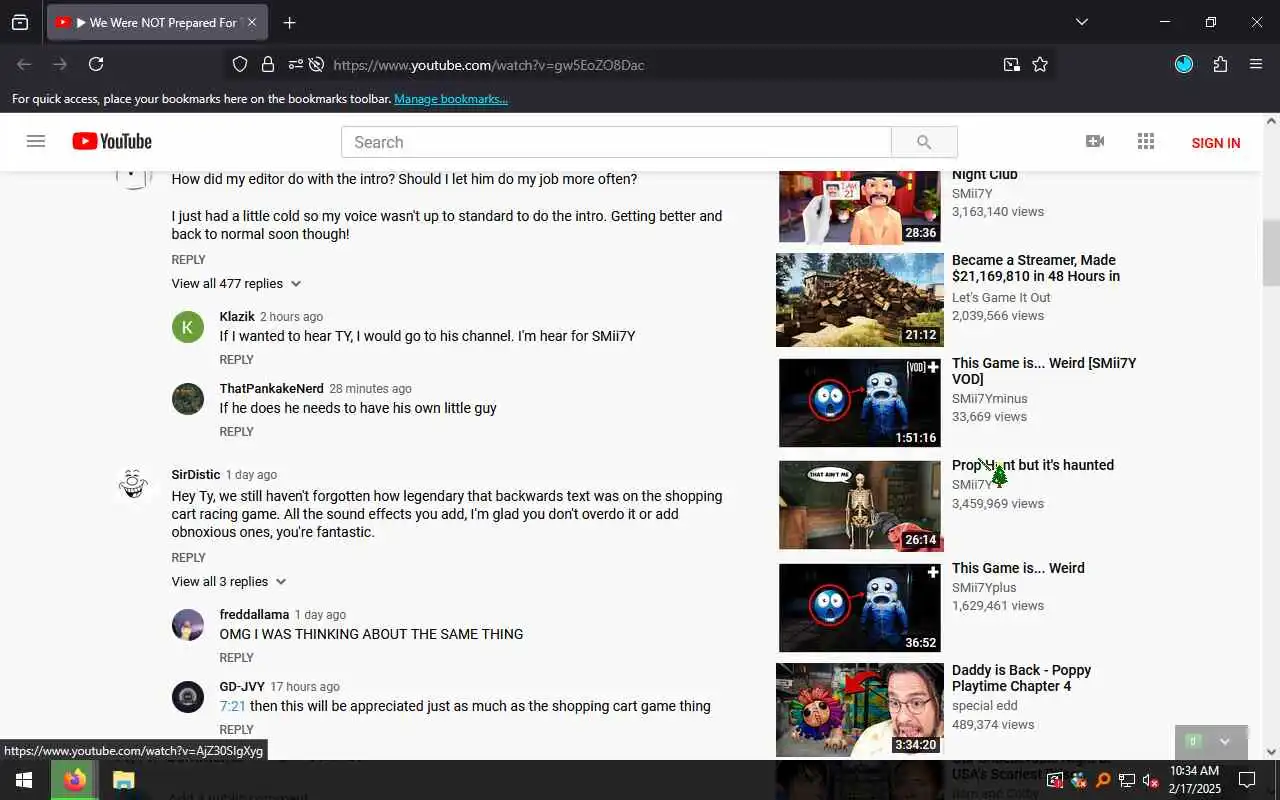Open the Firefox account avatar icon
Image resolution: width=1280 pixels, height=800 pixels.
pyautogui.click(x=1184, y=64)
